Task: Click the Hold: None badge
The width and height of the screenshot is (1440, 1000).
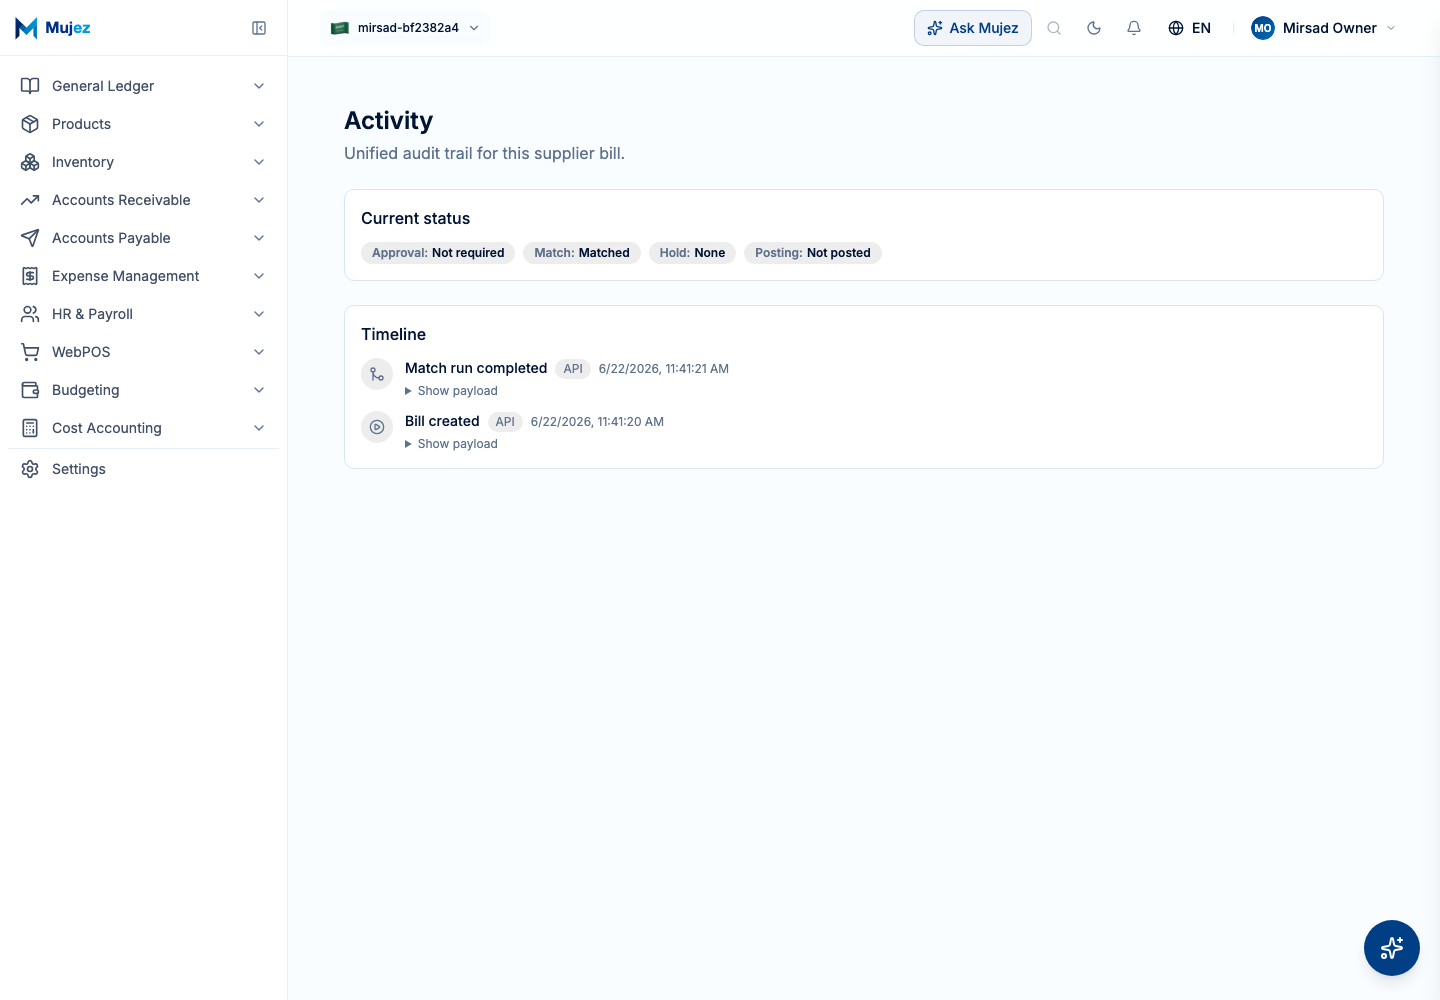Action: 692,253
